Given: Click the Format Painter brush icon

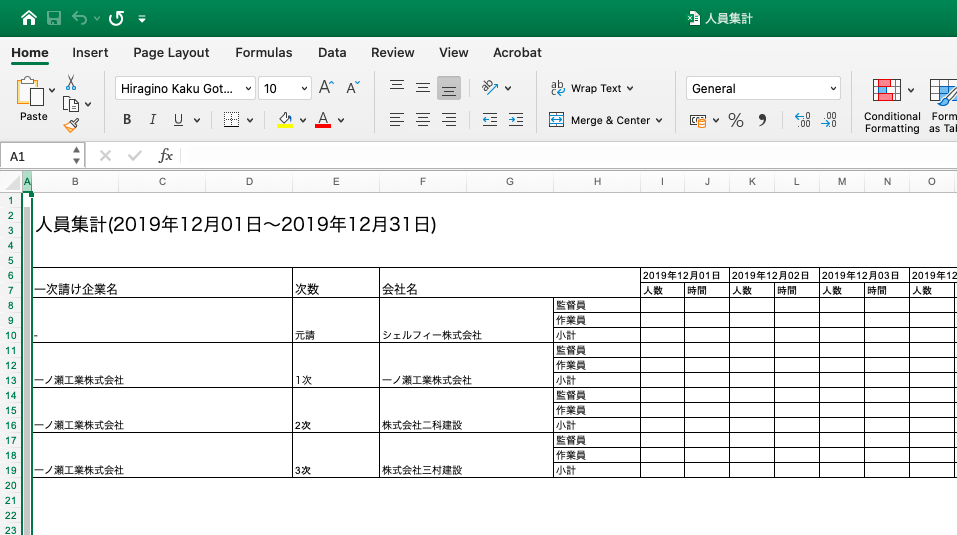Looking at the screenshot, I should [x=71, y=125].
